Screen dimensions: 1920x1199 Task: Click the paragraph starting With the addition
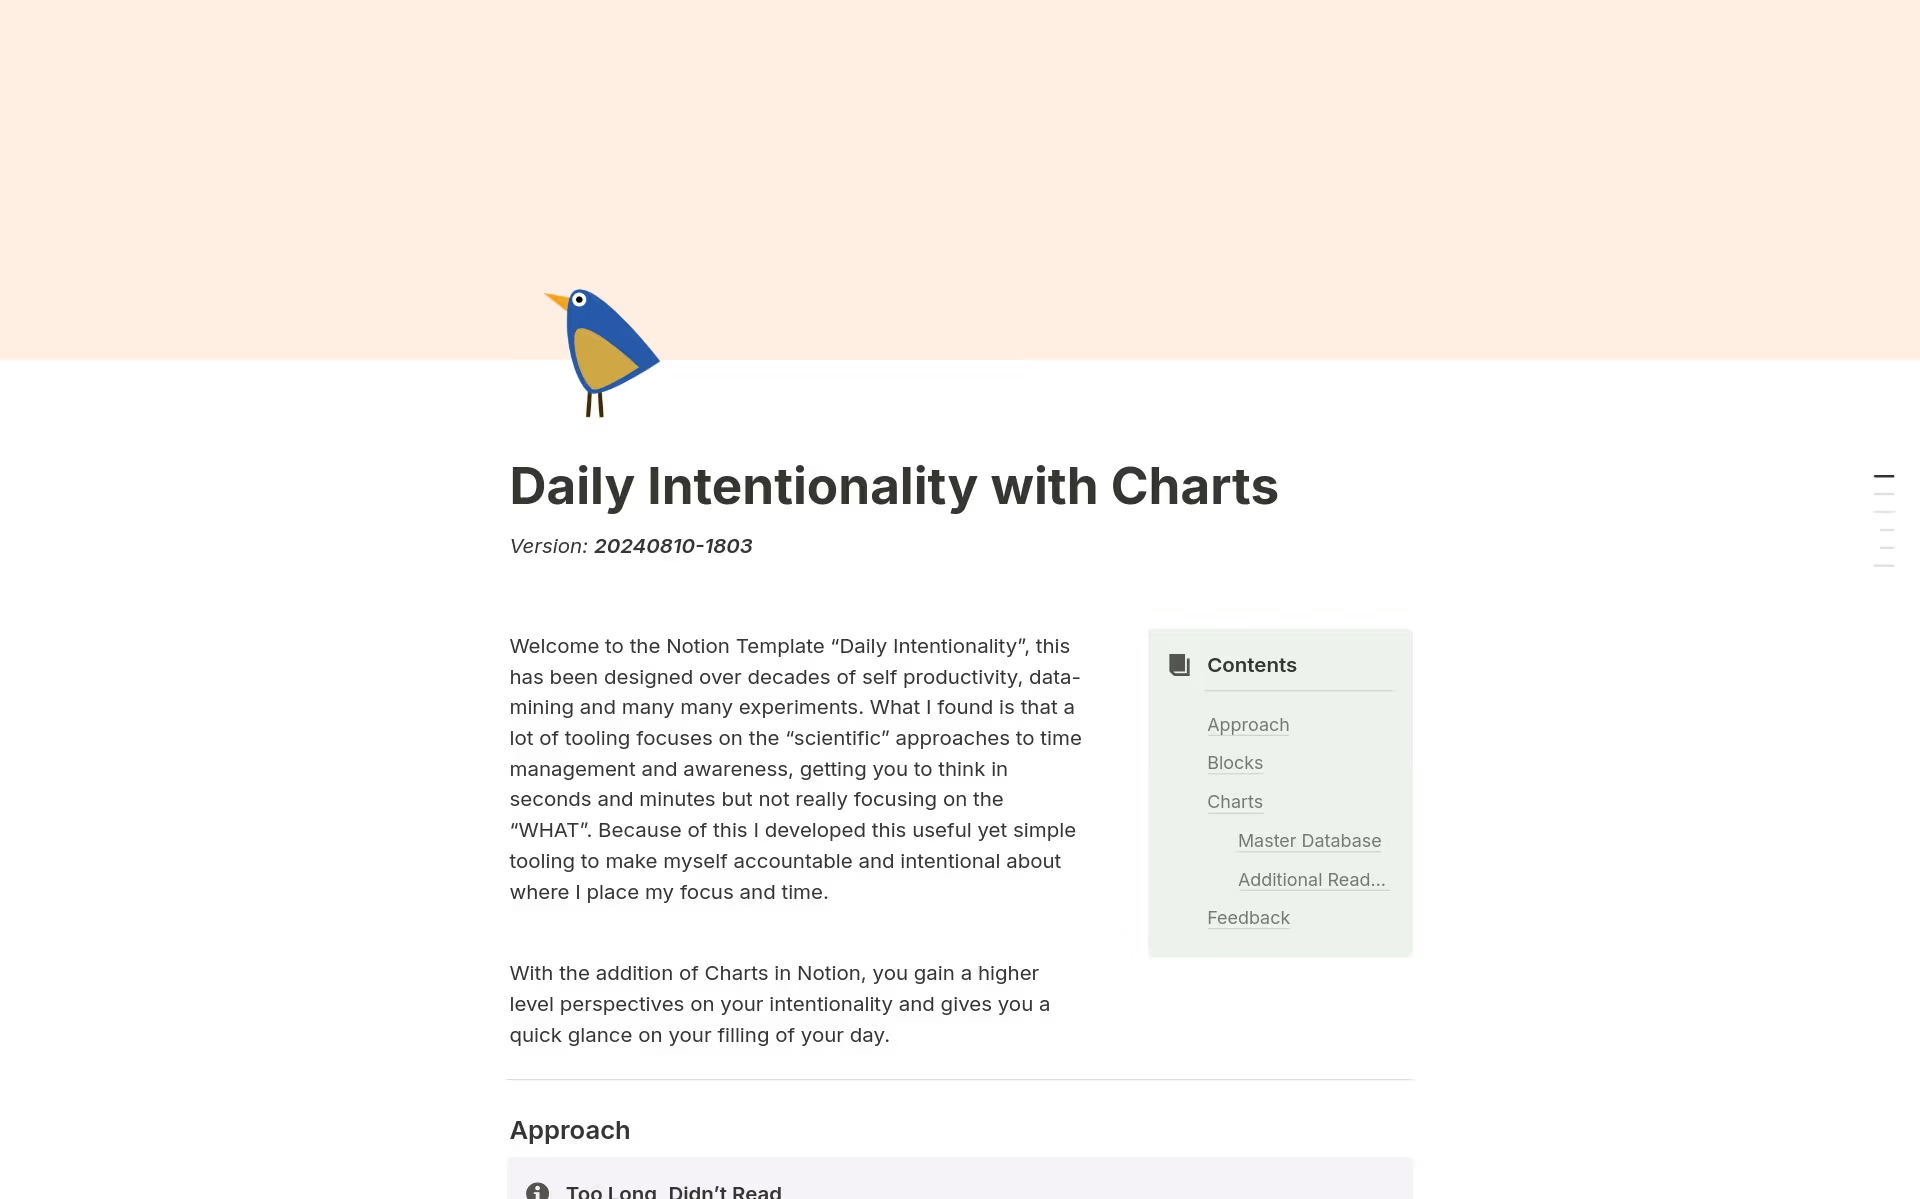(x=780, y=1004)
